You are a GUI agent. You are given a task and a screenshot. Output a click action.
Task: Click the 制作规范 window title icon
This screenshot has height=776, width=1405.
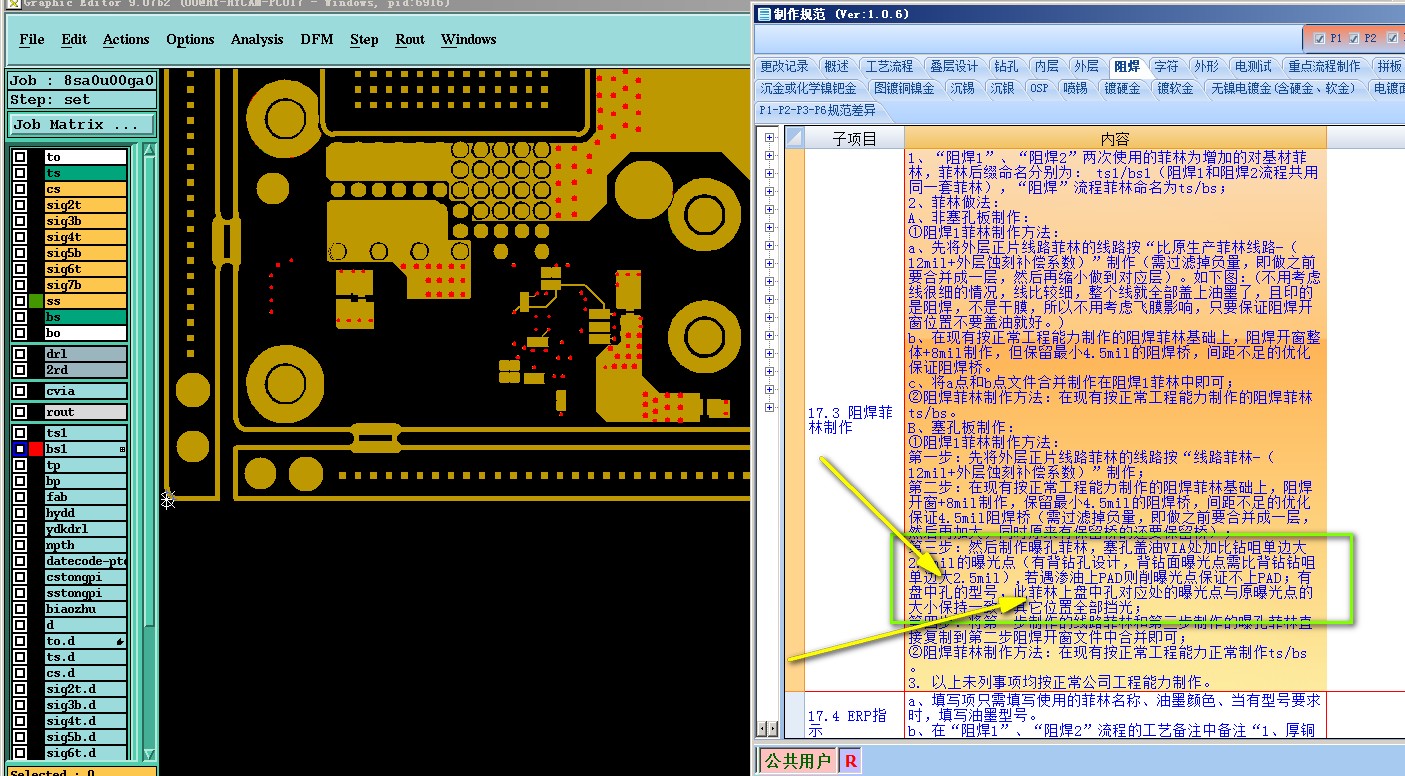coord(764,14)
